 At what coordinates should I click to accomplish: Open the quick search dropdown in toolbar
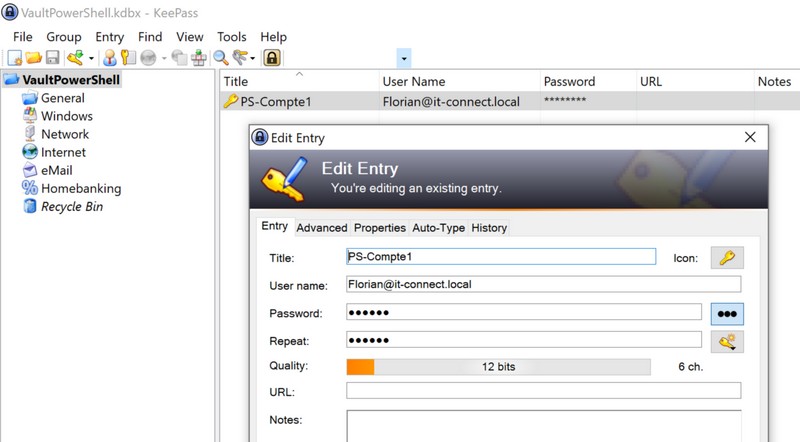tap(403, 58)
